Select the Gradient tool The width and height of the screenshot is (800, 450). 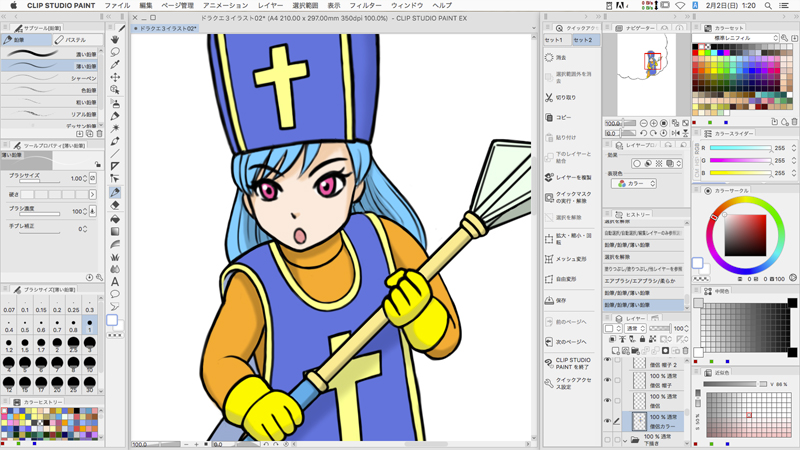point(115,231)
